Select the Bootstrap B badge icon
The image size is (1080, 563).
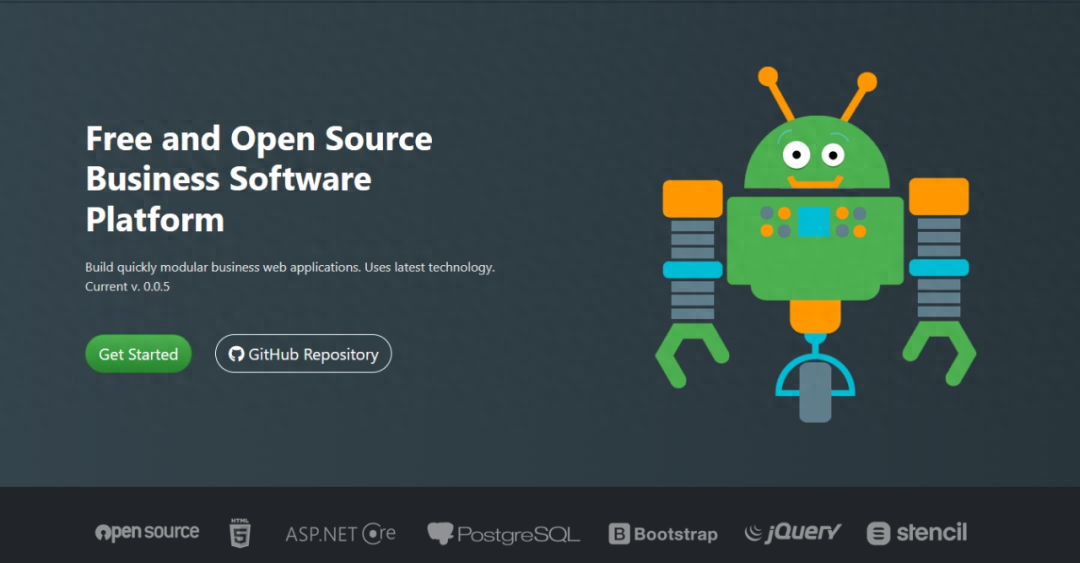pos(619,533)
